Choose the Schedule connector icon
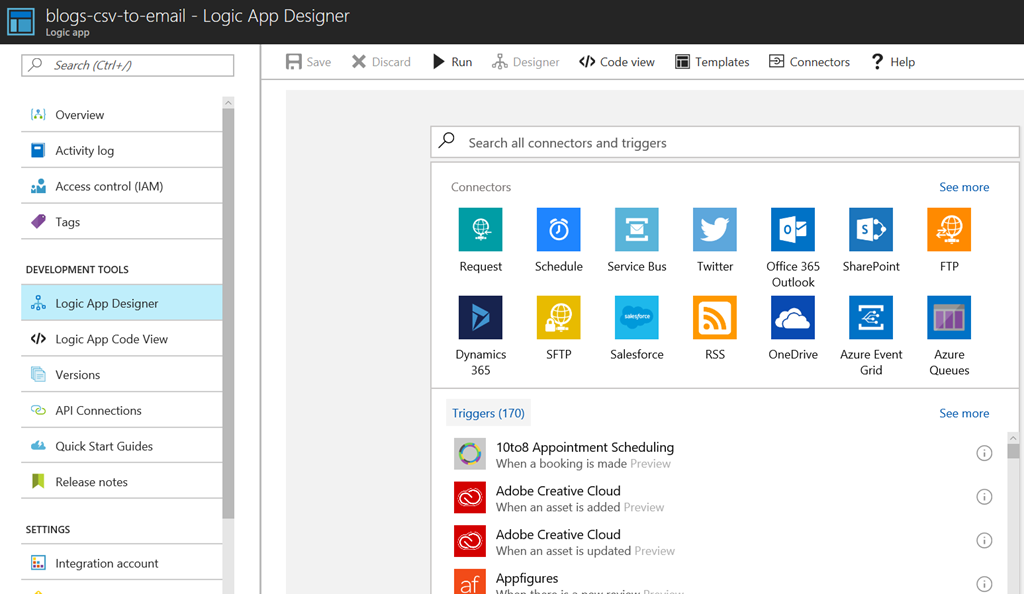 point(558,230)
